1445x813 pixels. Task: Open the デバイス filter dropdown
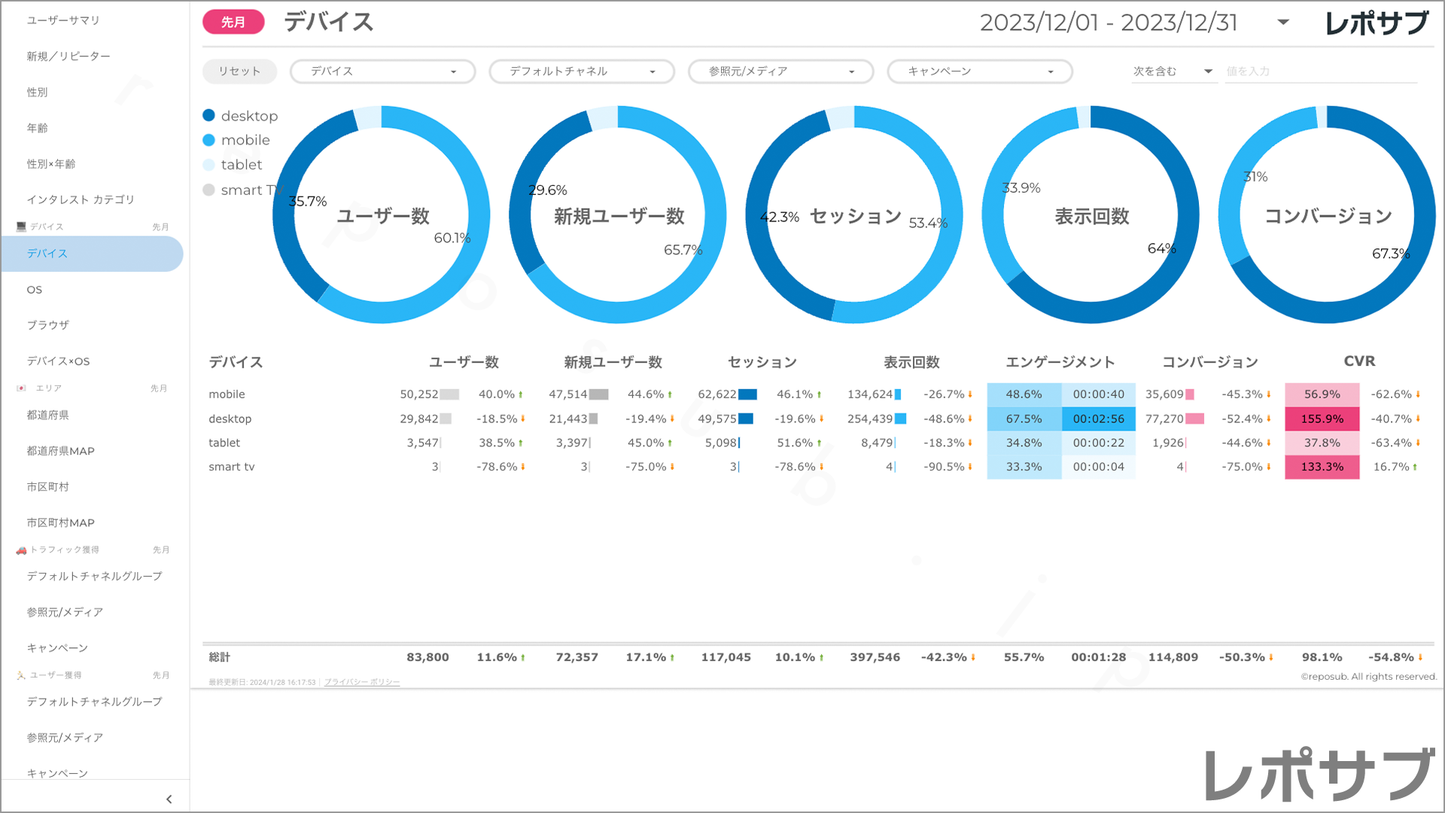[x=382, y=72]
